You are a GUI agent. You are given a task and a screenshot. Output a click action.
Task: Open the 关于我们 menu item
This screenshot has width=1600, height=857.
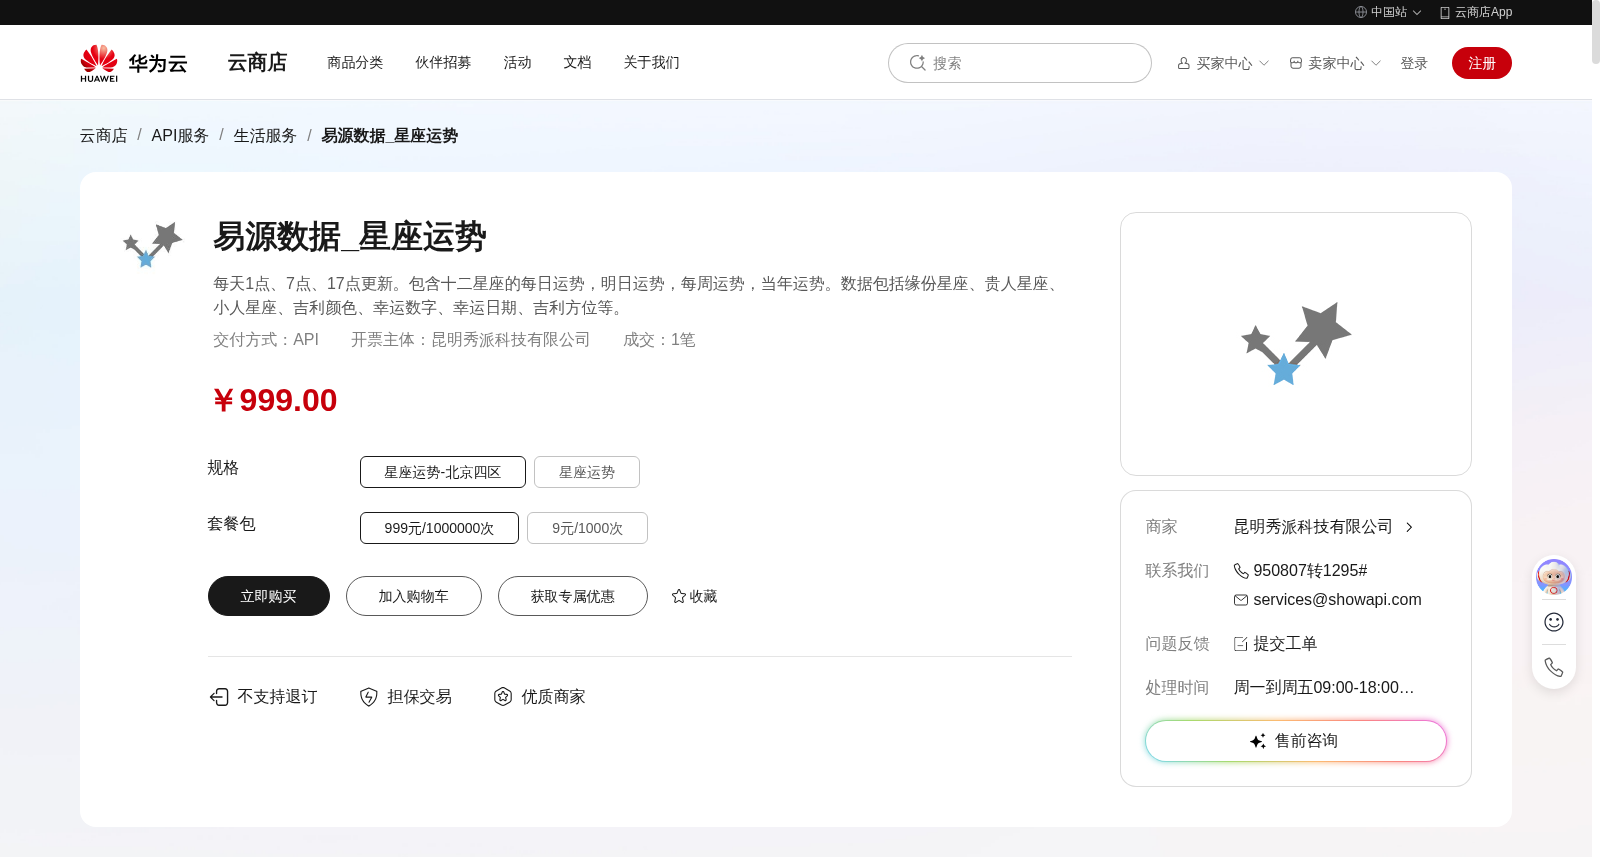[651, 62]
